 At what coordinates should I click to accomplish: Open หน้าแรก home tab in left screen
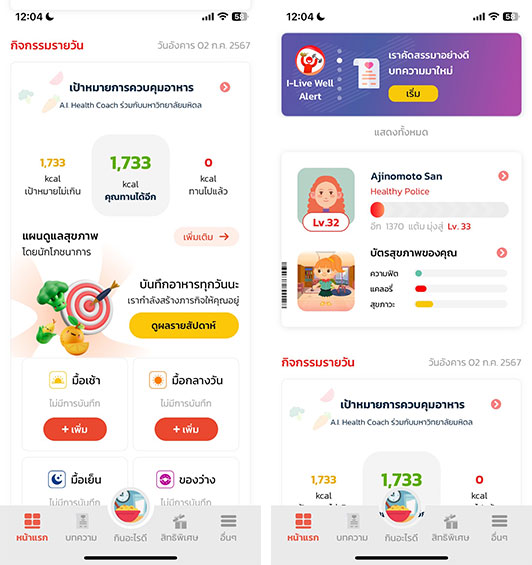[32, 527]
